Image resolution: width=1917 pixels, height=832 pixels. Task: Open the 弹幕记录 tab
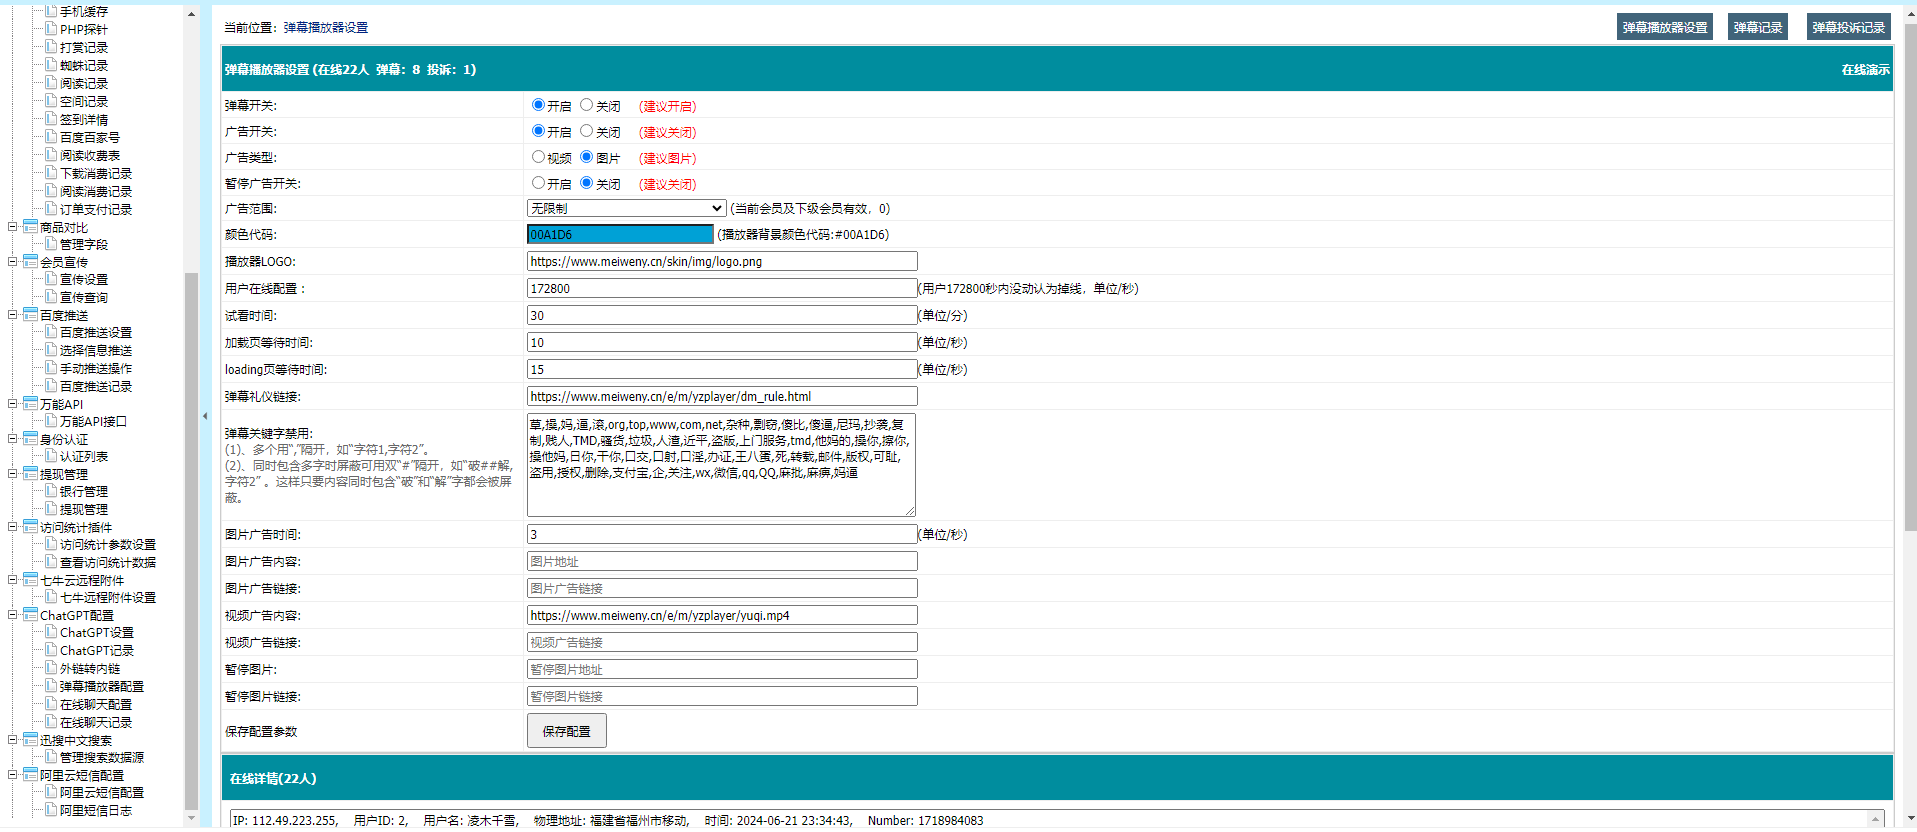pos(1758,27)
